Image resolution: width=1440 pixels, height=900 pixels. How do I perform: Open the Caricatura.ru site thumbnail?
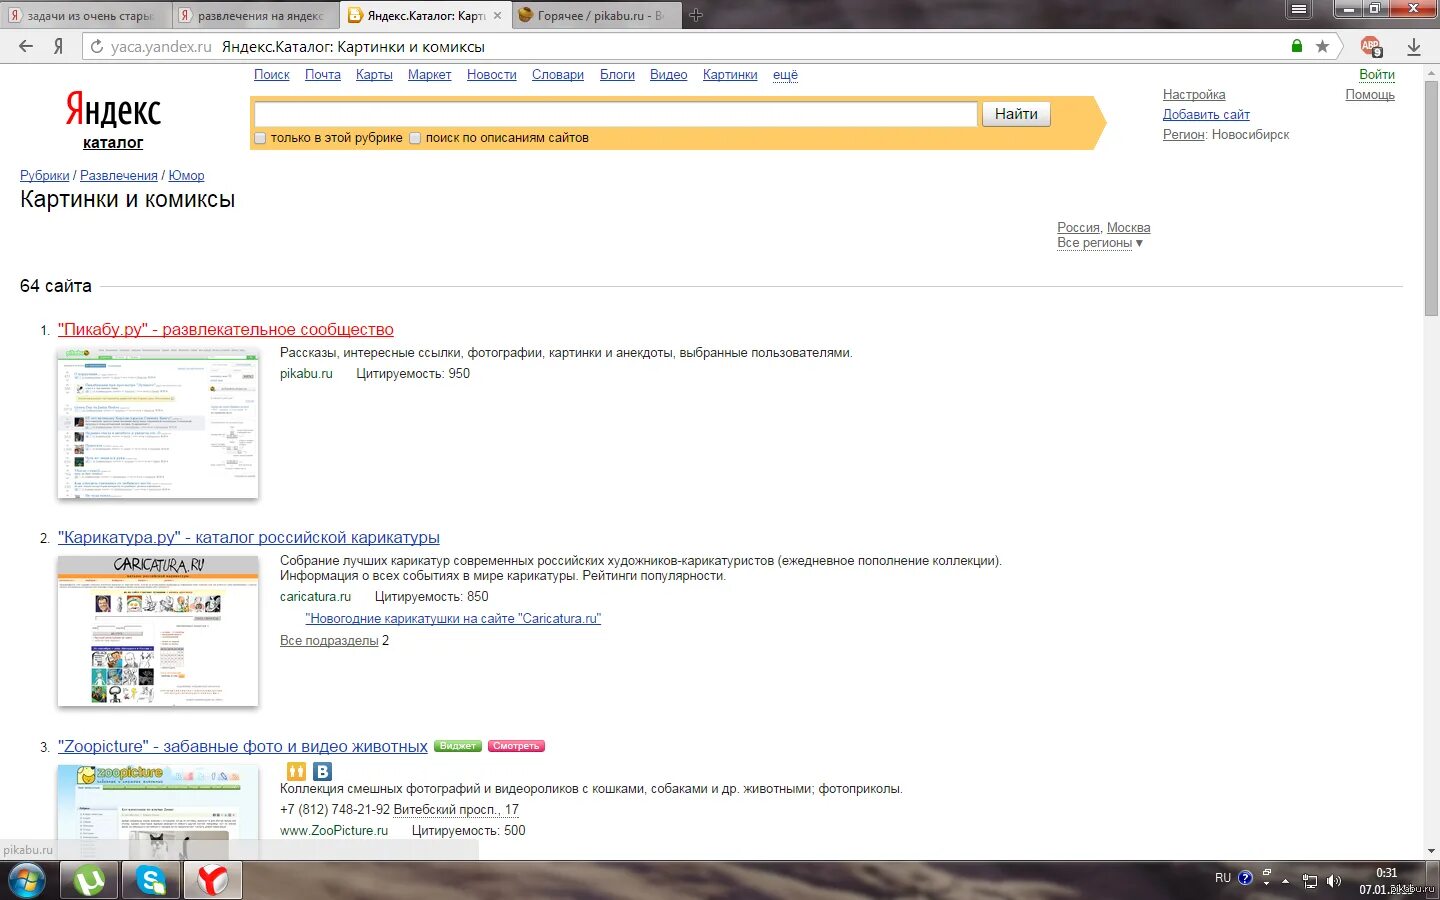(x=158, y=631)
